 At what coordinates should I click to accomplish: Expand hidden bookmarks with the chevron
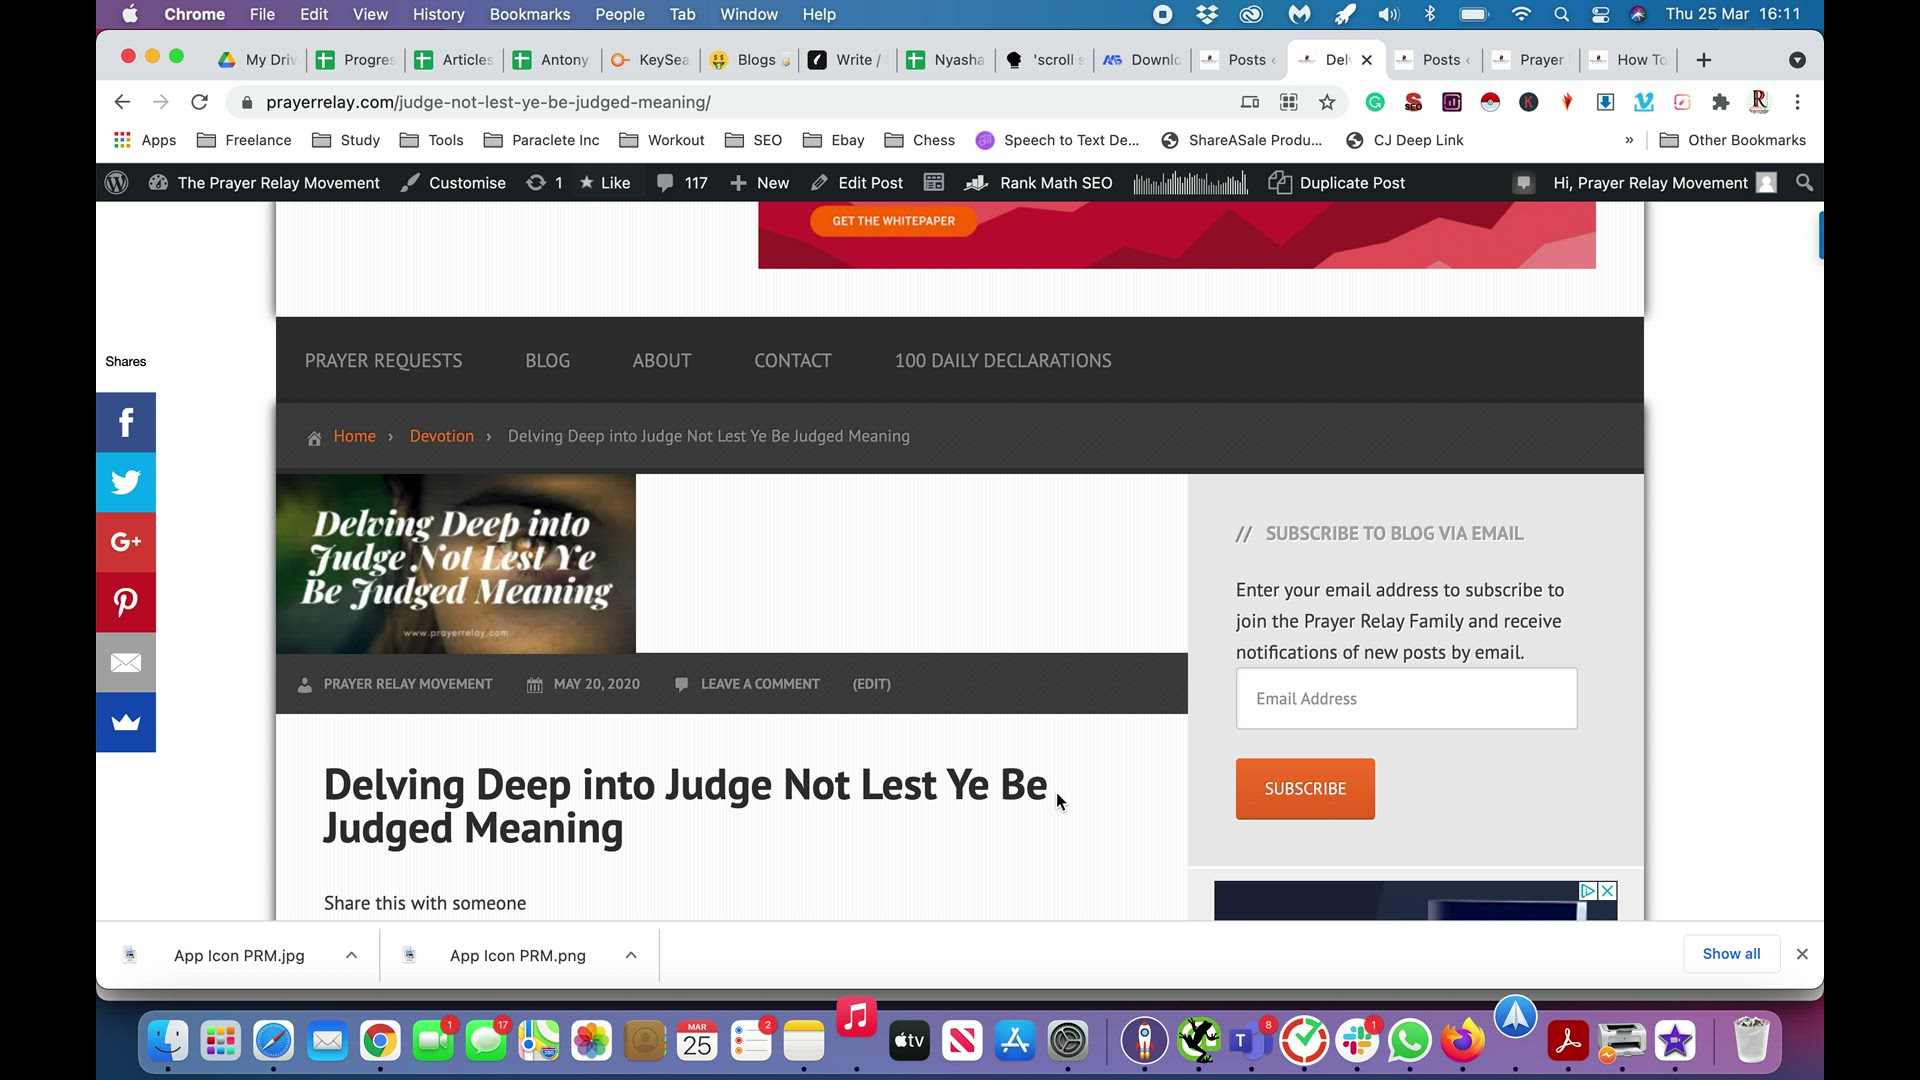click(x=1629, y=140)
